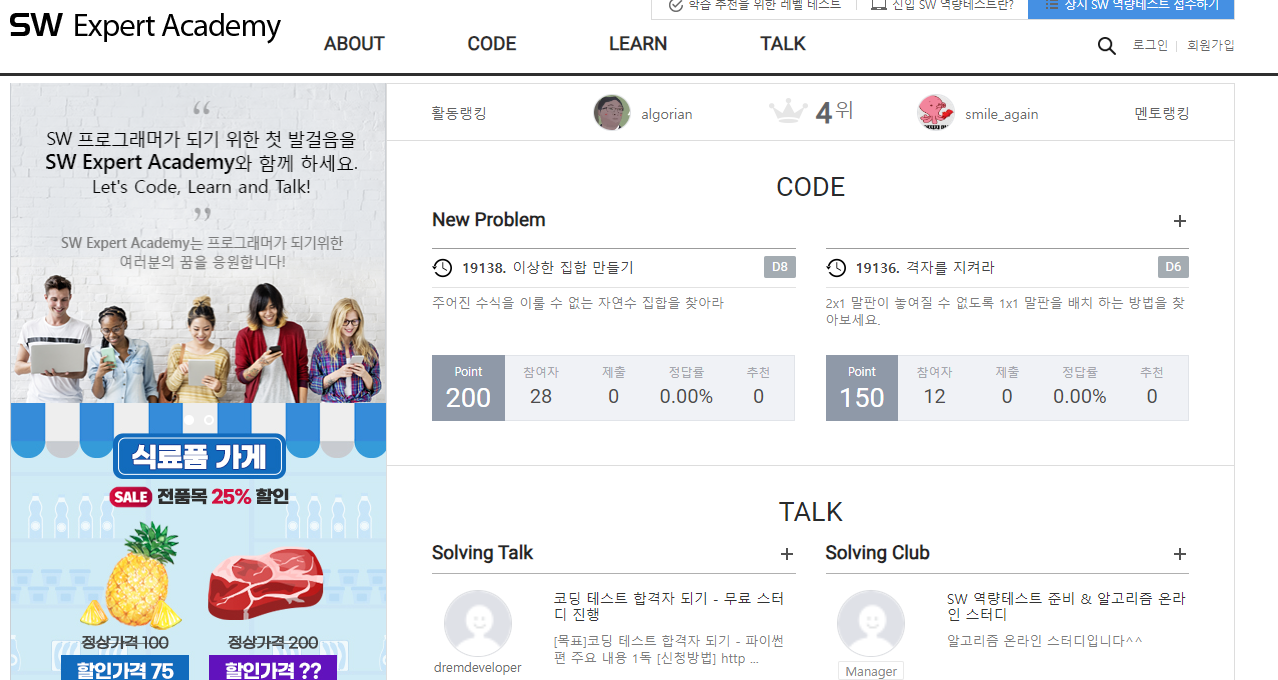
Task: Open the TALK menu in the navigation bar
Action: 783,44
